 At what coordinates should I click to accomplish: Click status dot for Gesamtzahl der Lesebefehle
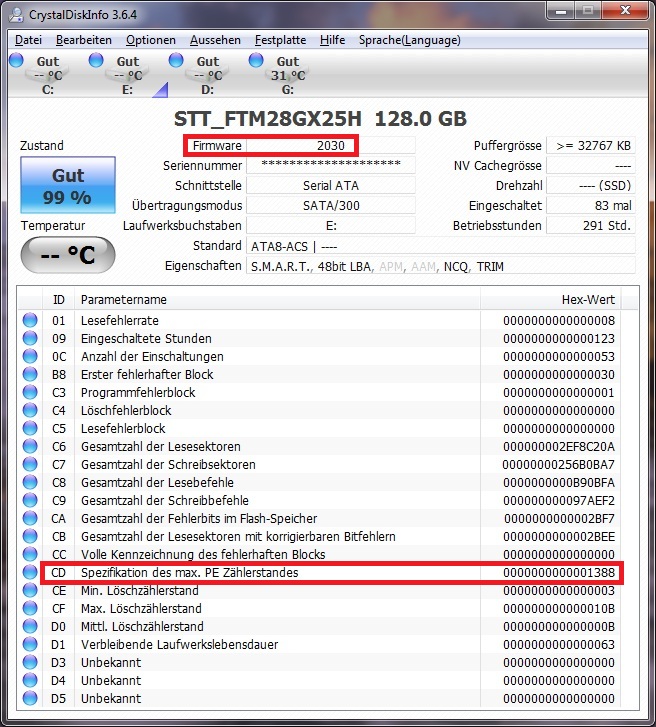(x=30, y=482)
